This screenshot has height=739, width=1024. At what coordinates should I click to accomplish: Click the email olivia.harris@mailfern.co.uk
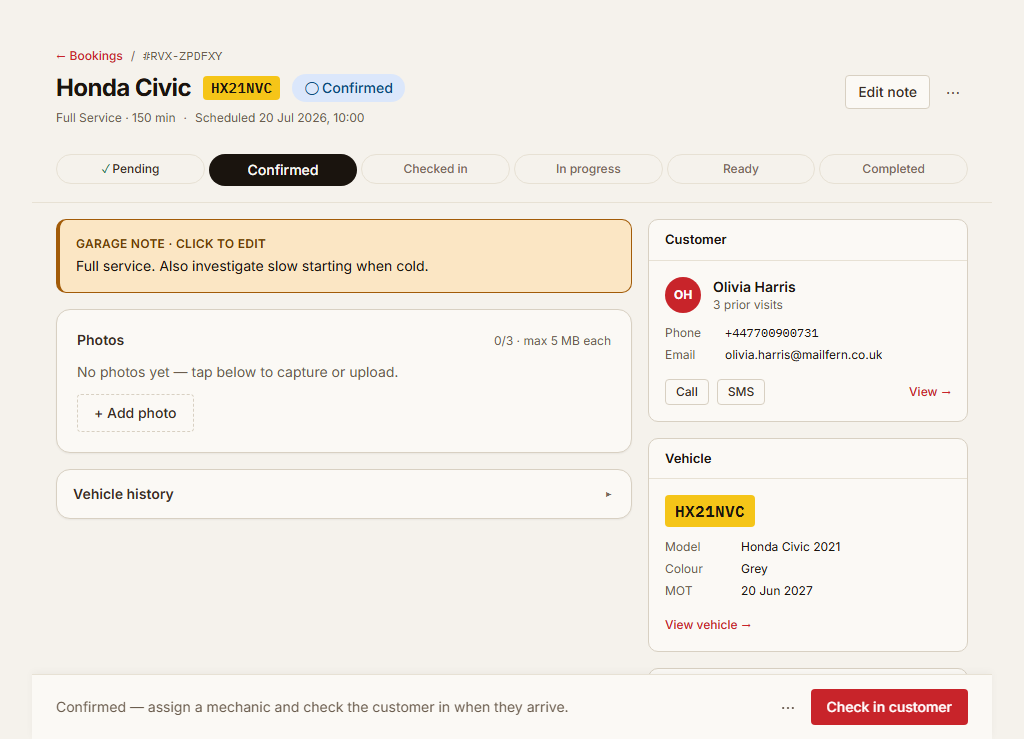tap(803, 355)
